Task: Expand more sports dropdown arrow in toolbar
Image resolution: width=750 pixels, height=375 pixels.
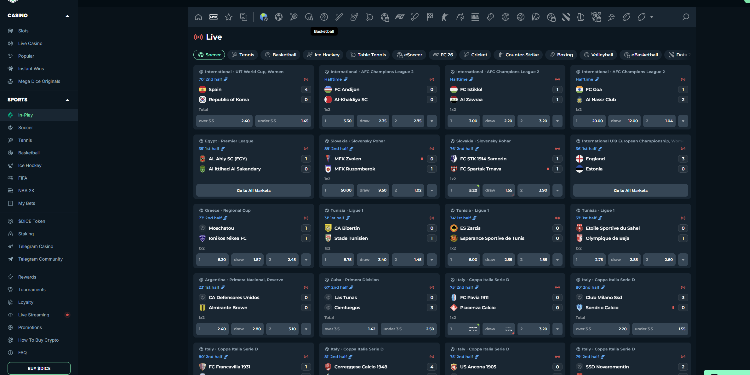Action: coord(651,17)
